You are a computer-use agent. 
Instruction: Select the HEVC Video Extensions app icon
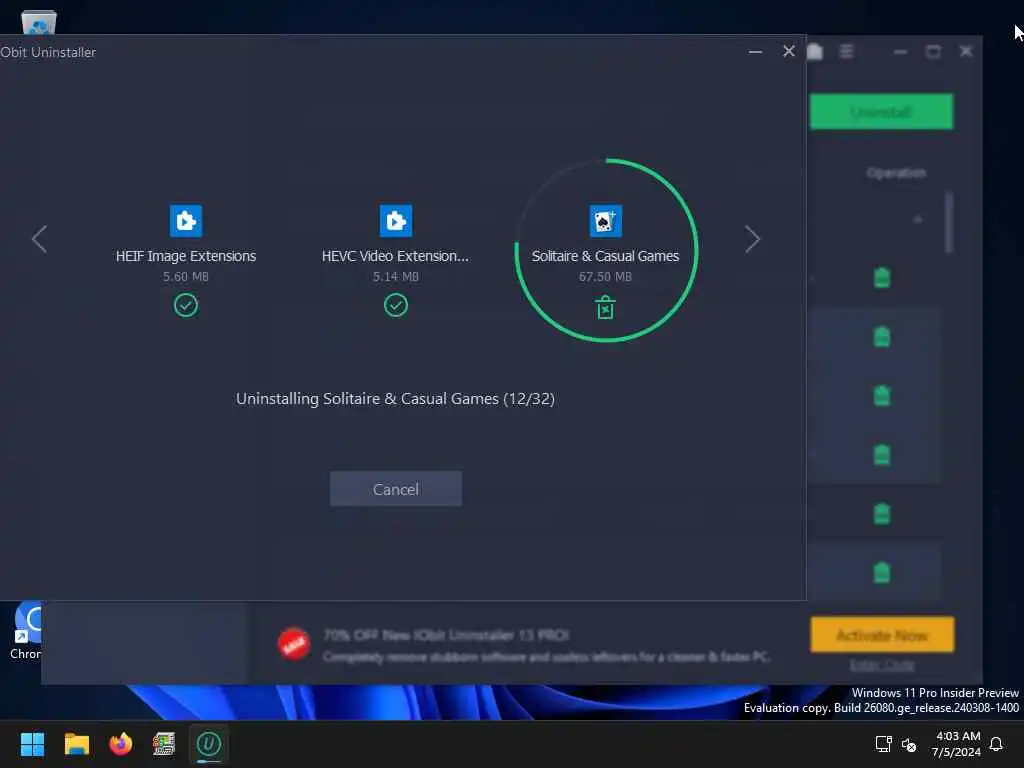point(396,221)
